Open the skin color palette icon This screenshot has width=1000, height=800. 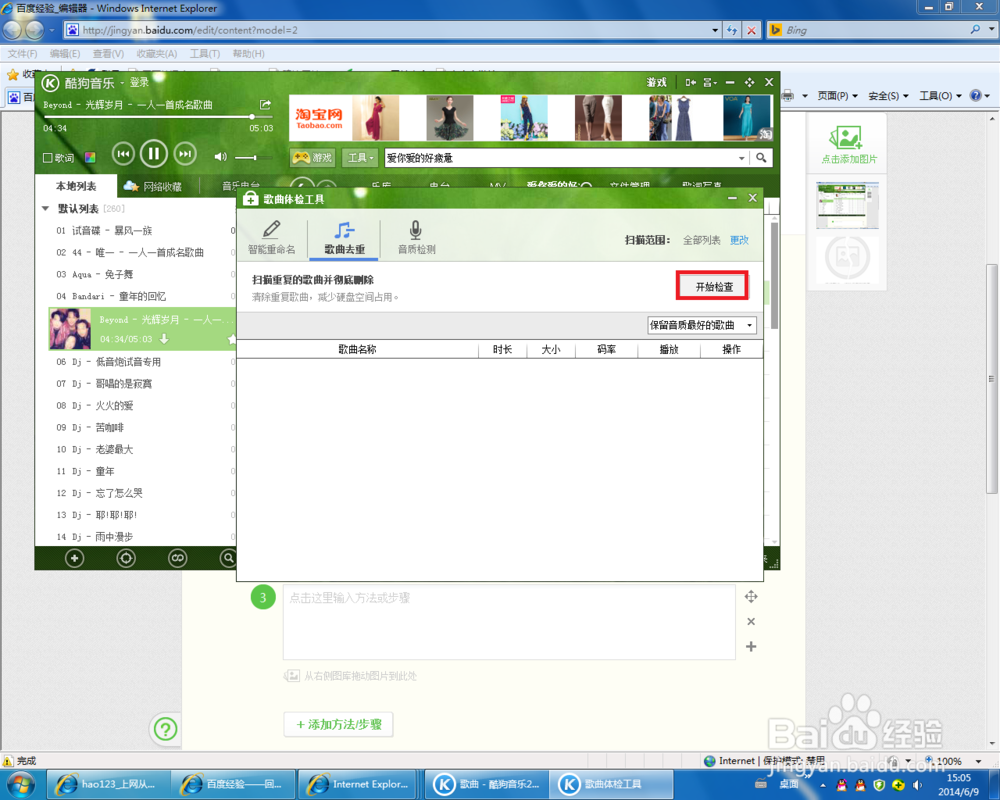90,158
